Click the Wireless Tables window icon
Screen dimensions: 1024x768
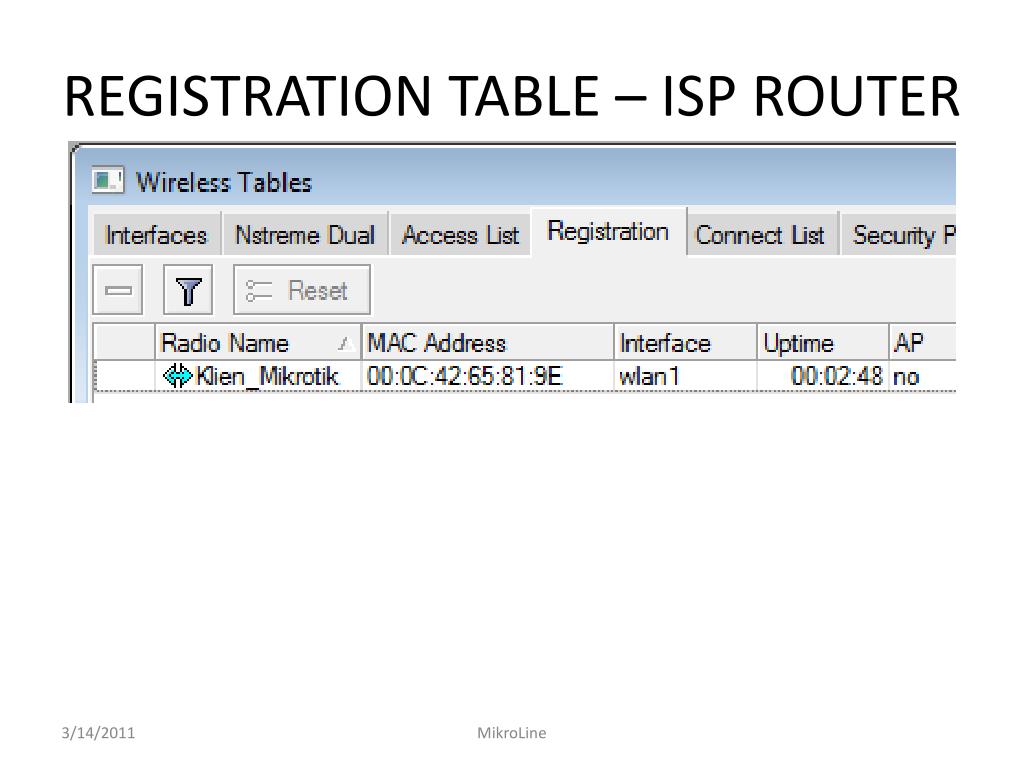click(x=108, y=180)
